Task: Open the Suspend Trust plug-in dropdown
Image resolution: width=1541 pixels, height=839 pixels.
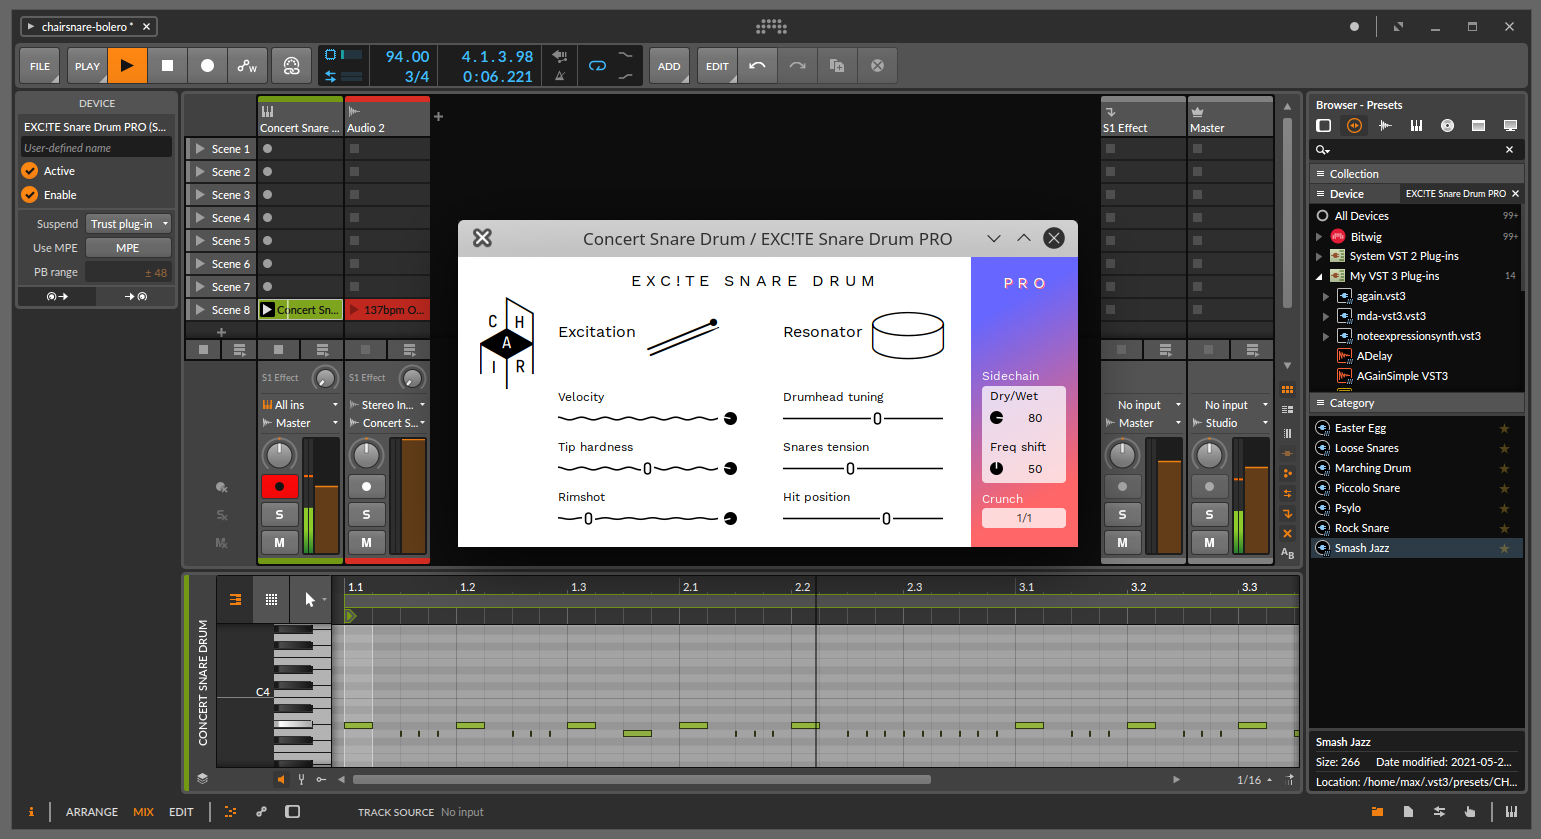Action: pyautogui.click(x=128, y=224)
